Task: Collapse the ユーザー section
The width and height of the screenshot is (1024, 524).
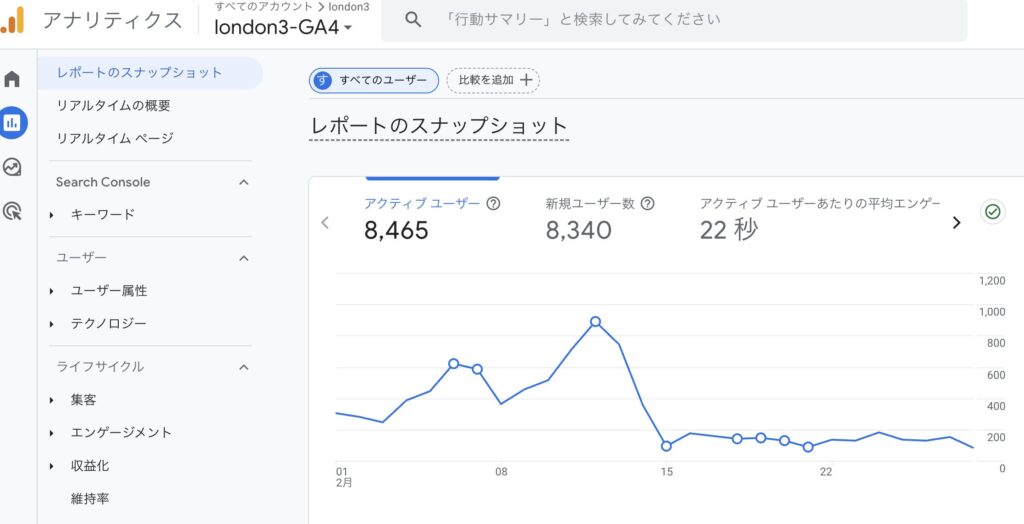Action: 243,258
